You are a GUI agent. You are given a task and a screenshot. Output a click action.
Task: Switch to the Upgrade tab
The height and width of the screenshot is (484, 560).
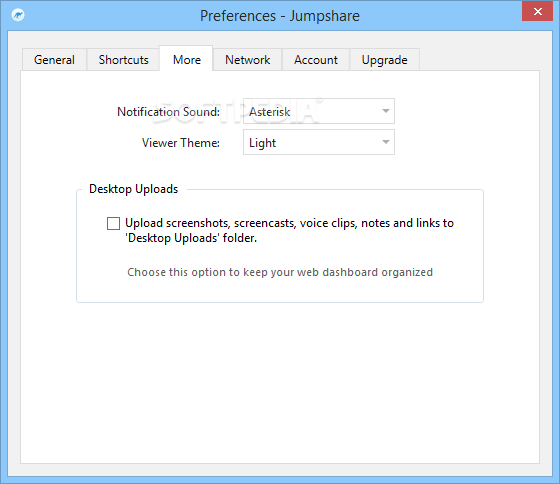pos(384,60)
